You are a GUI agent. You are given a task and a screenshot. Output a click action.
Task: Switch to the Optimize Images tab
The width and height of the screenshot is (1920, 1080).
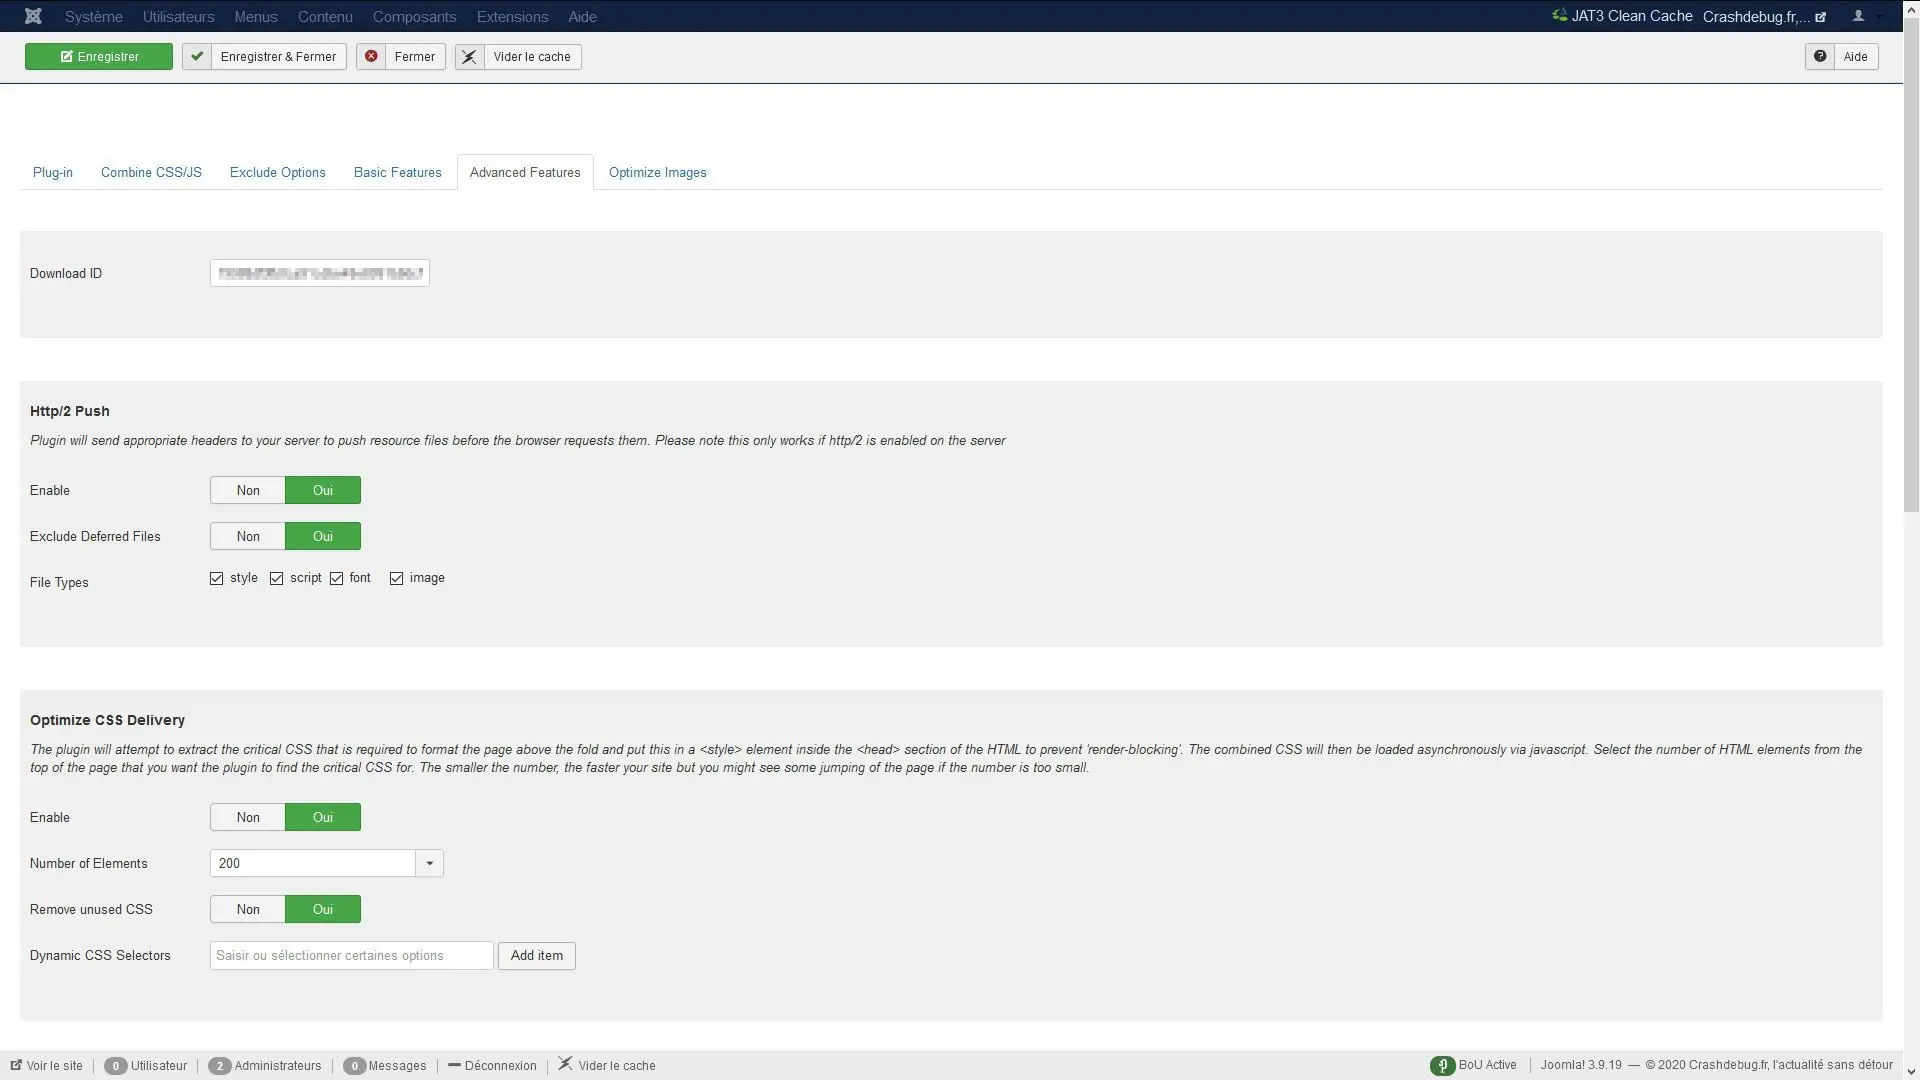(657, 172)
